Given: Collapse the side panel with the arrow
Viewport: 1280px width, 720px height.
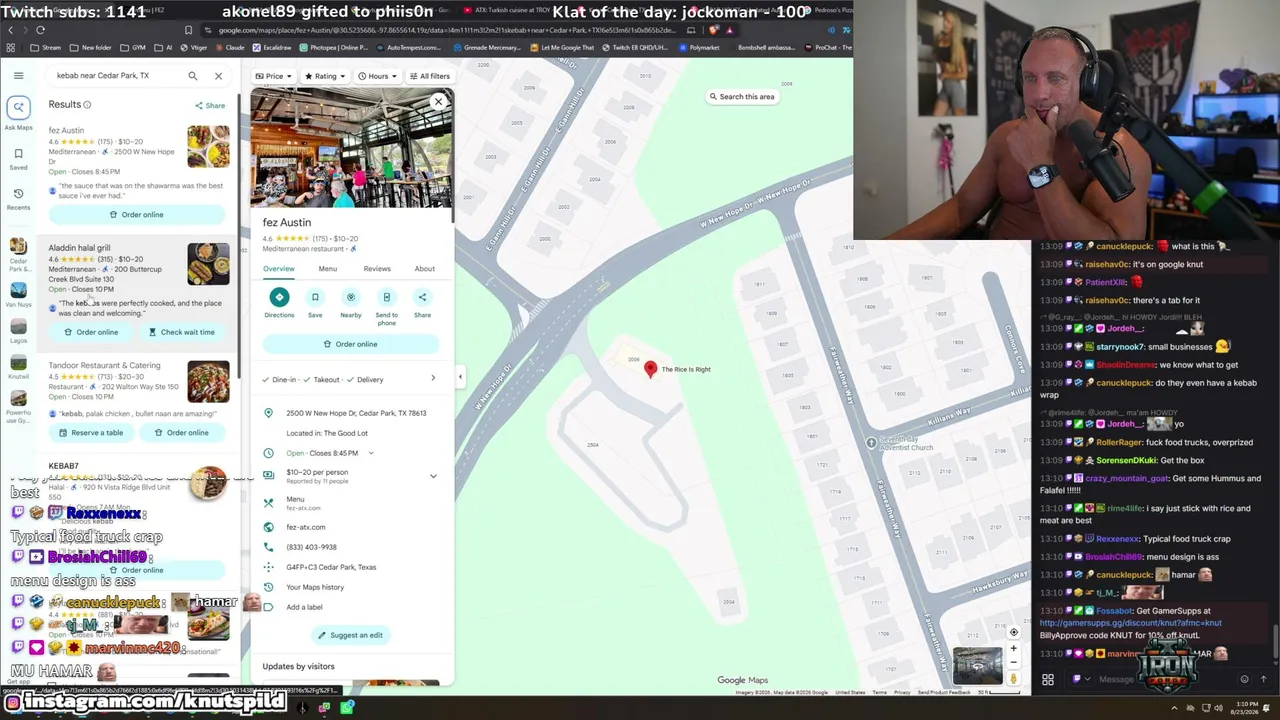Looking at the screenshot, I should coord(460,377).
